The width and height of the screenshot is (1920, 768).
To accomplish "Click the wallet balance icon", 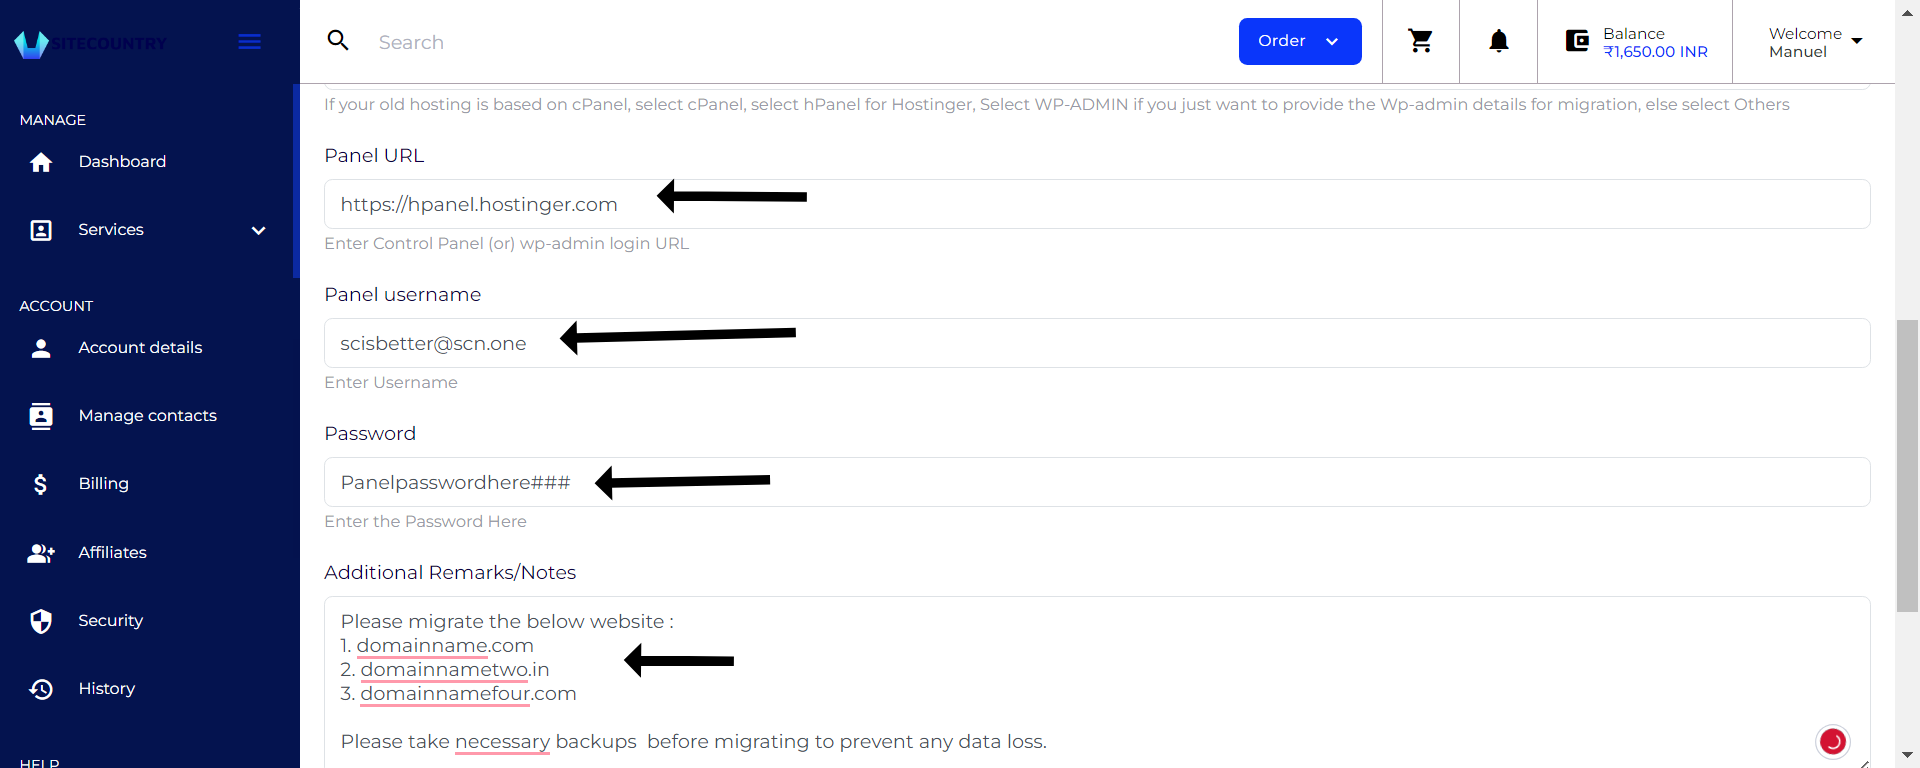I will coord(1577,41).
